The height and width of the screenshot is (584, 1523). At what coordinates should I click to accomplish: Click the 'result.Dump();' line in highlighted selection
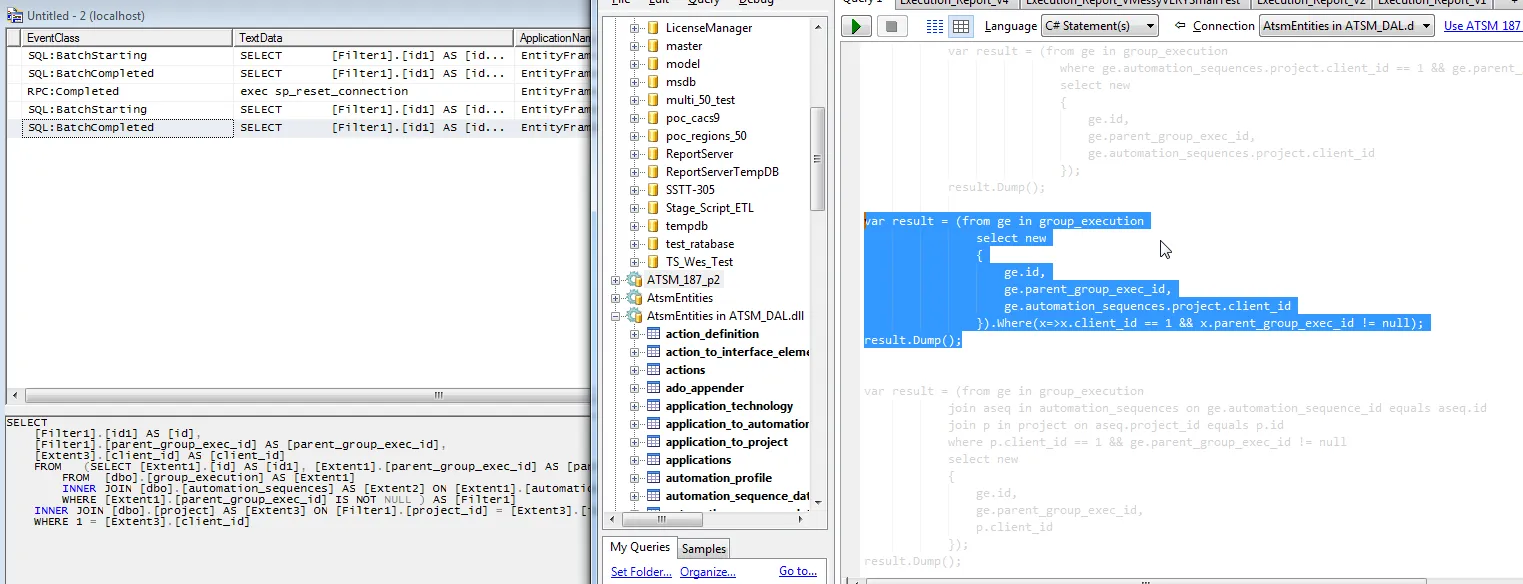(x=912, y=341)
